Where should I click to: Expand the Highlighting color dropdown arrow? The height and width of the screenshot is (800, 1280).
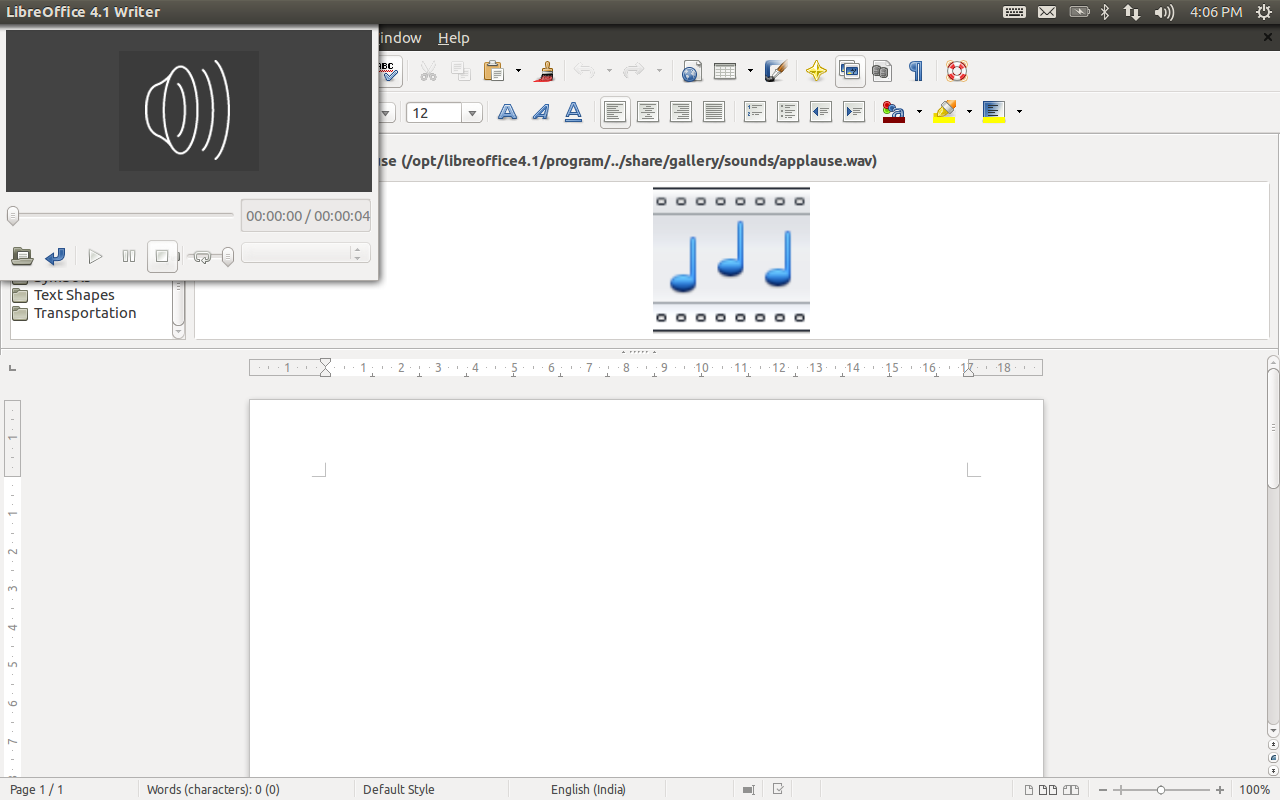click(x=969, y=112)
